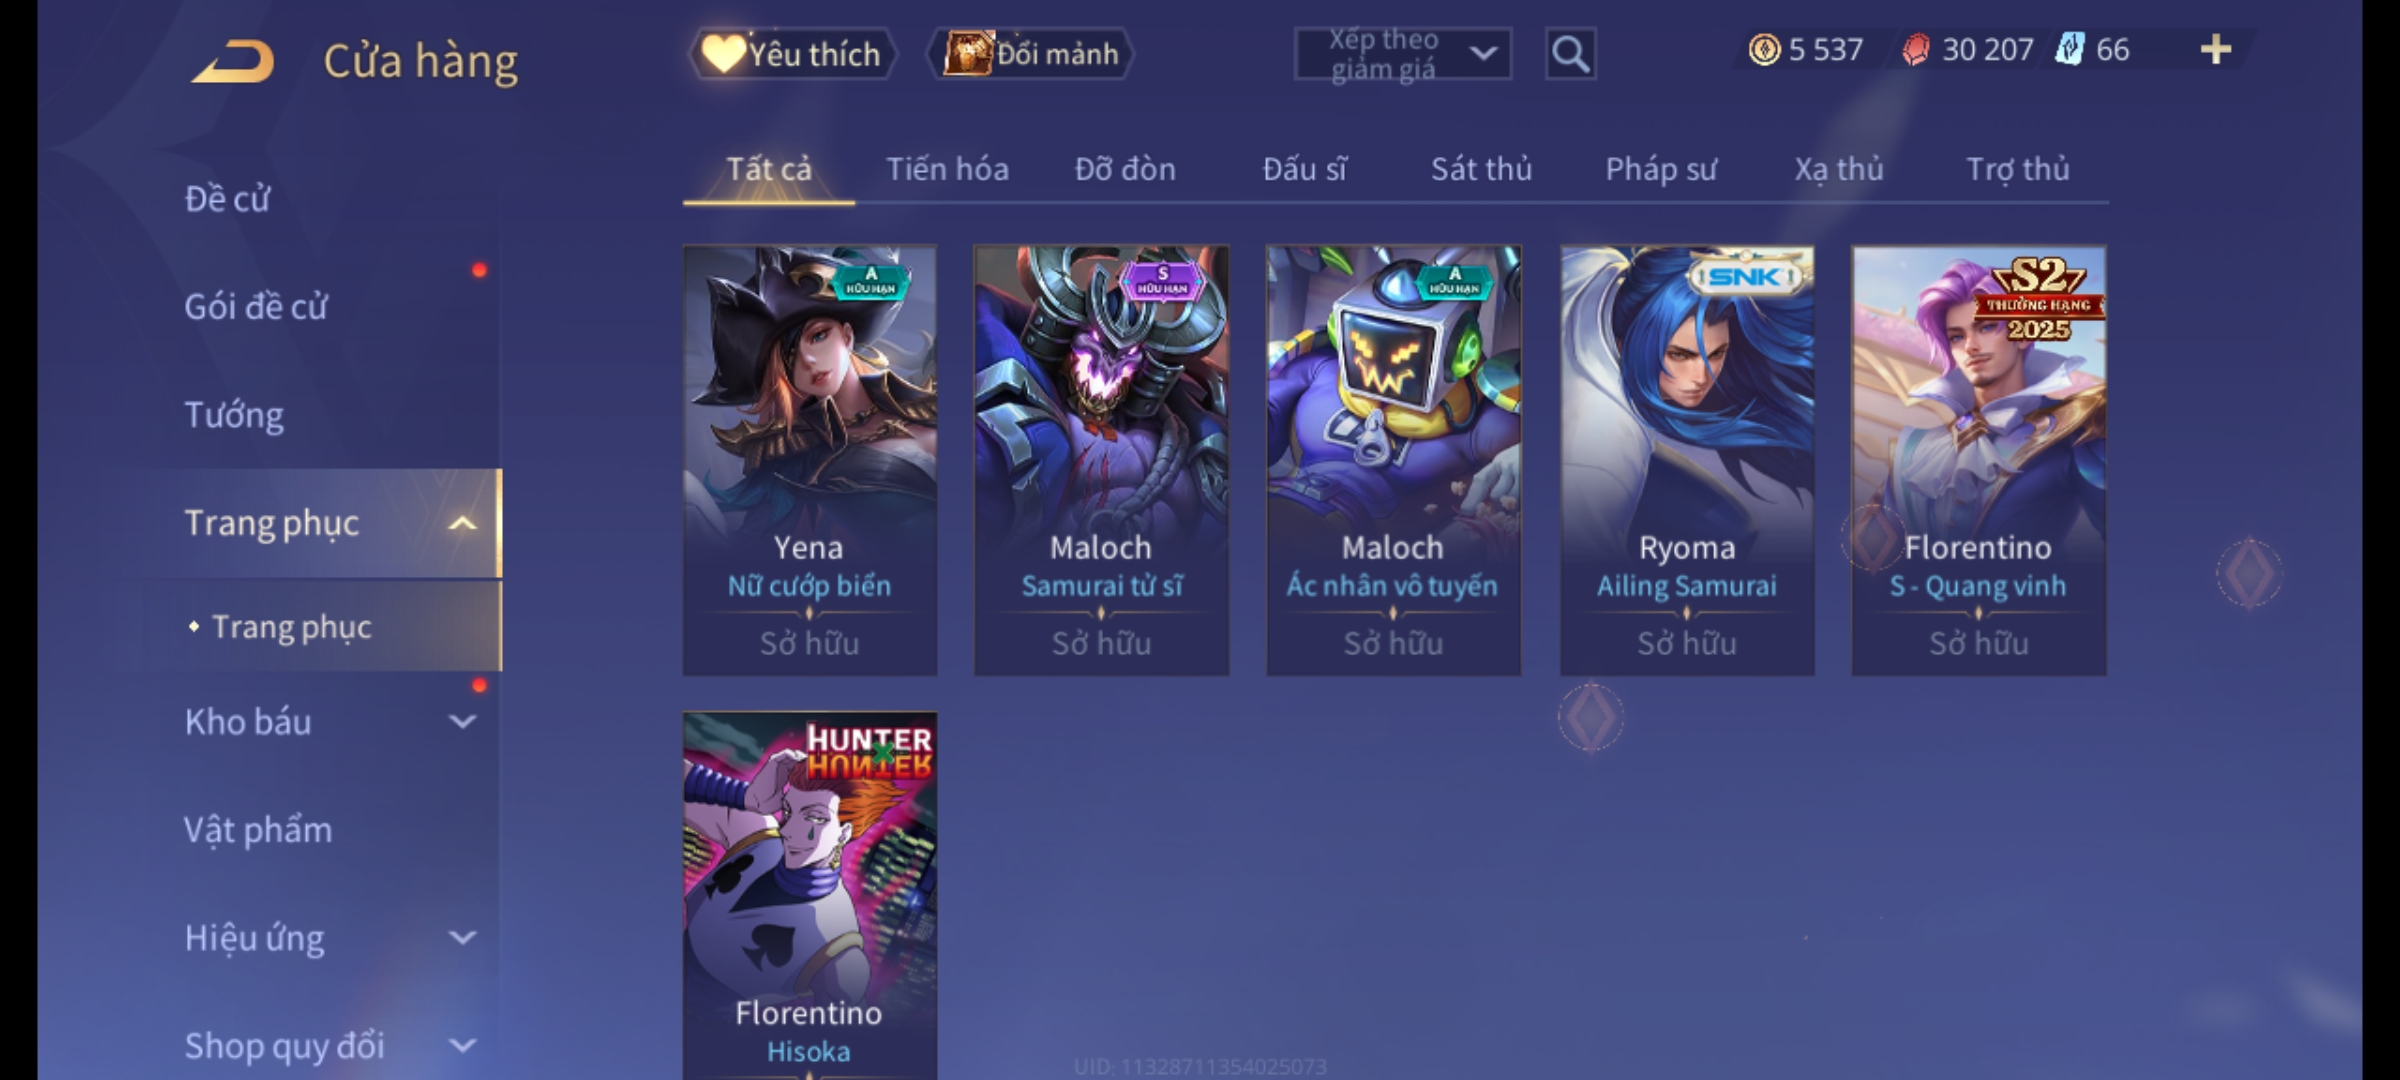Viewport: 2400px width, 1080px height.
Task: Open Gói đề cử in sidebar
Action: [256, 306]
